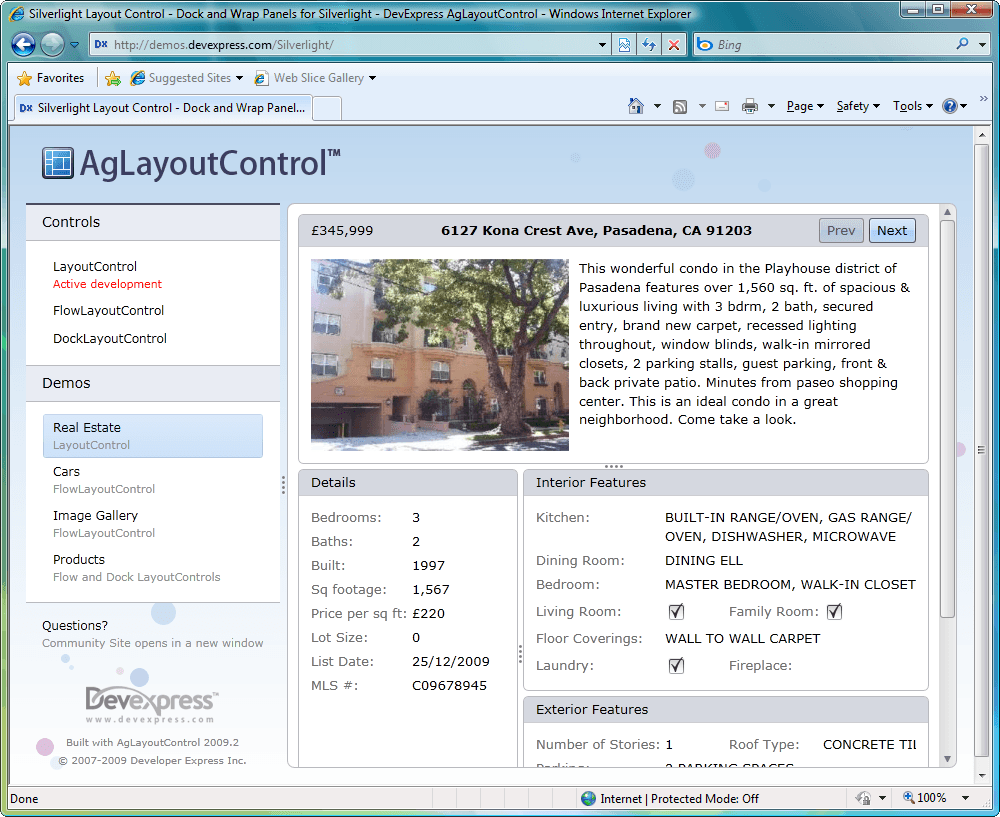1000x817 pixels.
Task: Select FlowLayoutControl in the Controls list
Action: pos(108,311)
